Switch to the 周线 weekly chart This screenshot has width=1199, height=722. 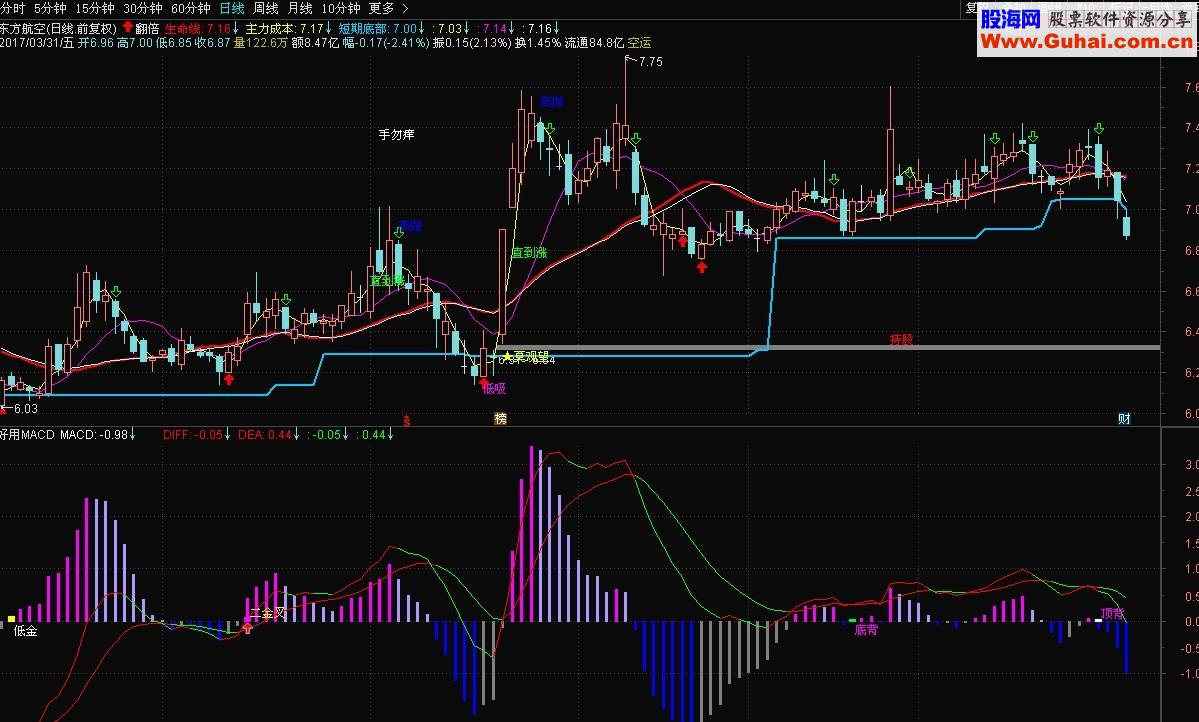(x=265, y=8)
